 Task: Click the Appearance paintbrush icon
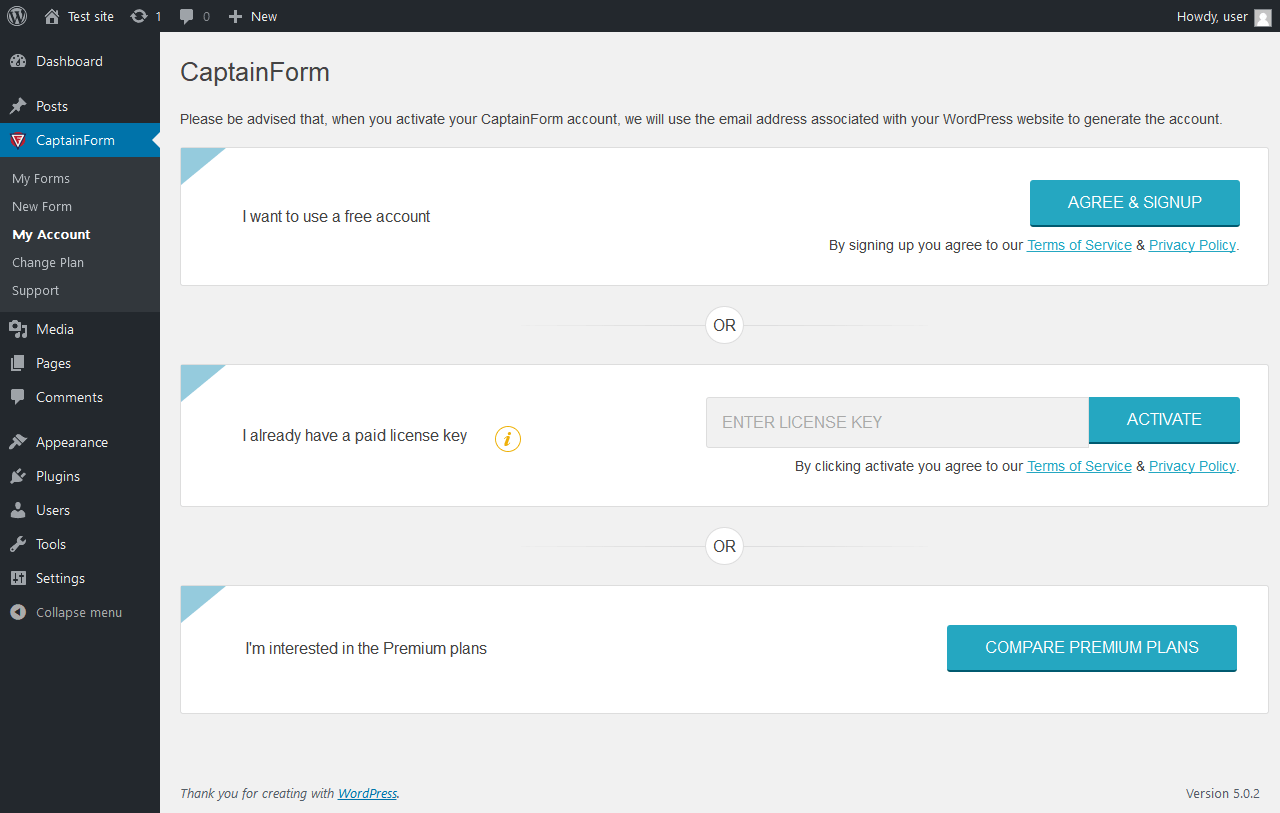coord(18,442)
